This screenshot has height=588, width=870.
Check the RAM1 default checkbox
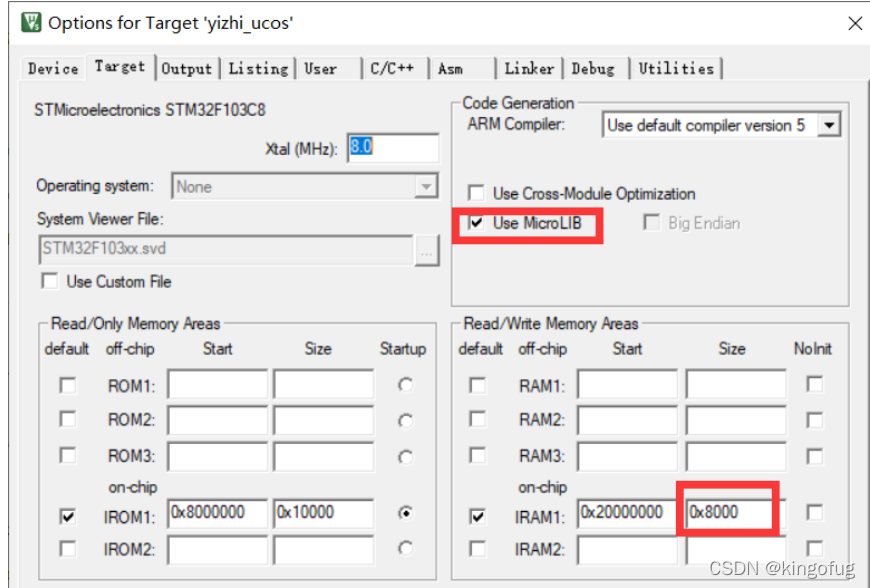pos(477,386)
